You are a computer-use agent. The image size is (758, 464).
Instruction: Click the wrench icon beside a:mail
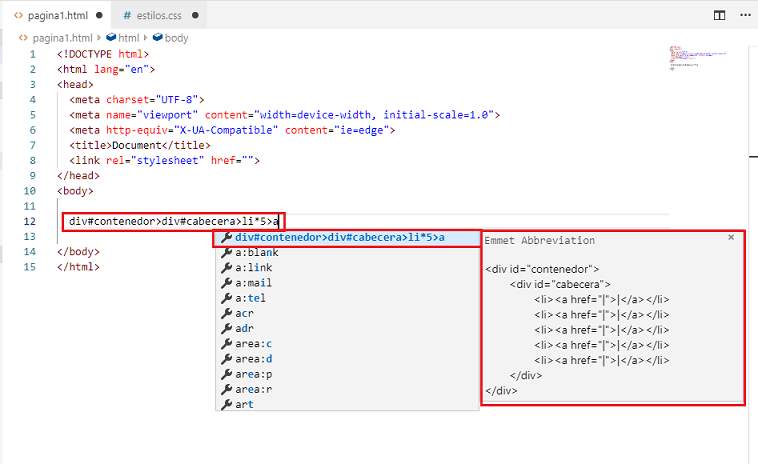tap(226, 283)
